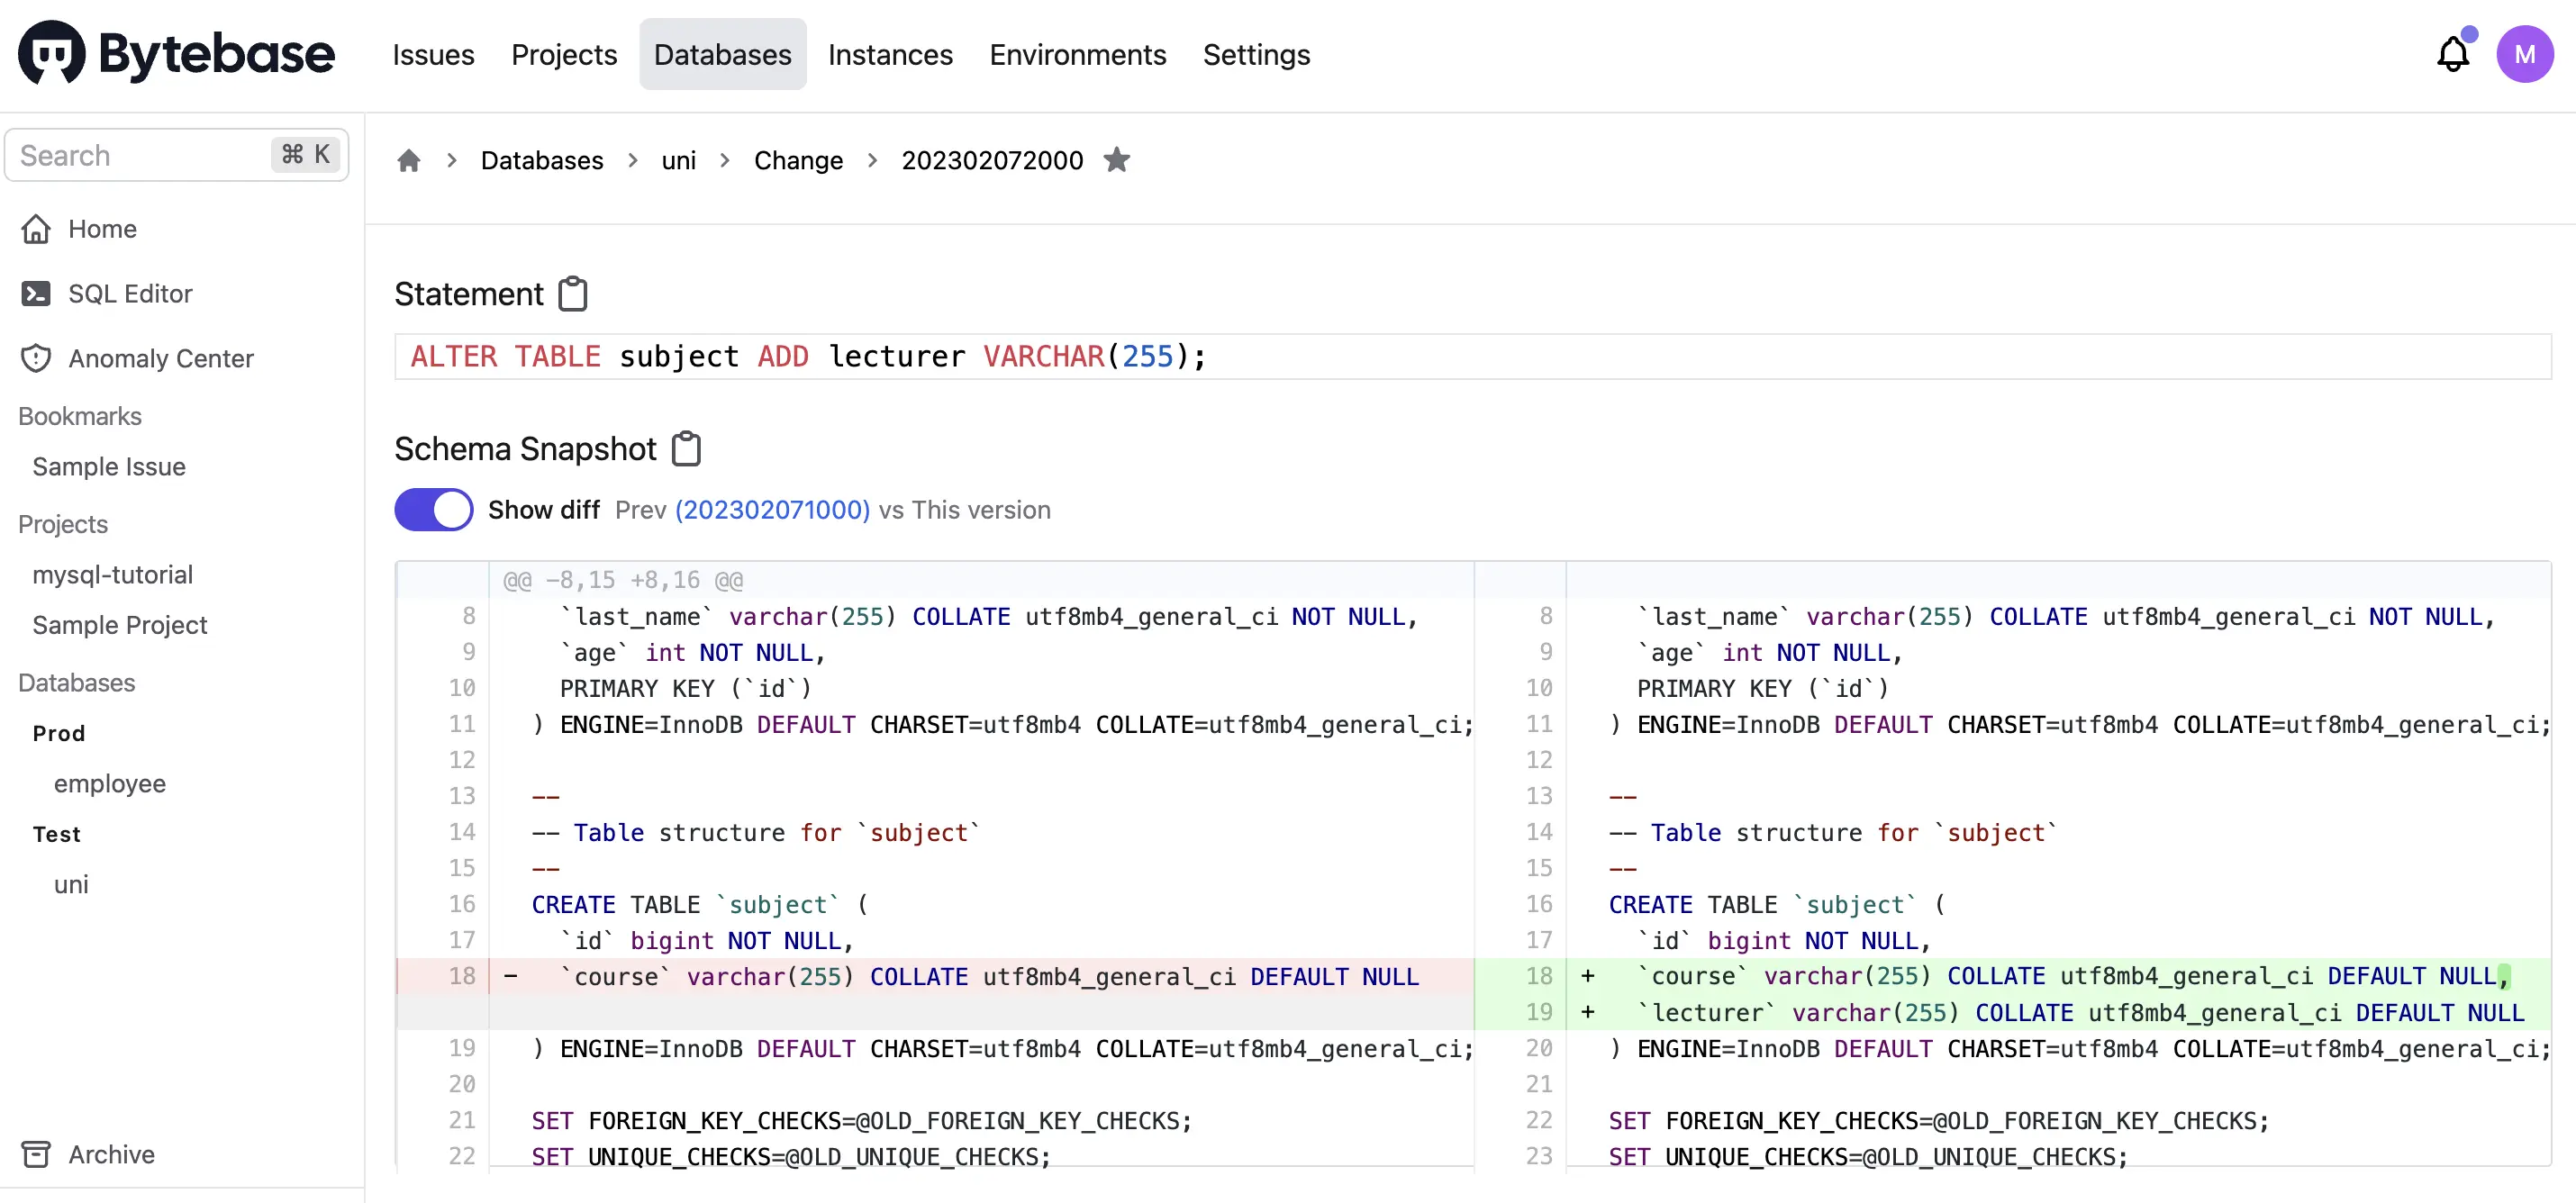Image resolution: width=2576 pixels, height=1203 pixels.
Task: Open the Environments tab
Action: tap(1077, 54)
